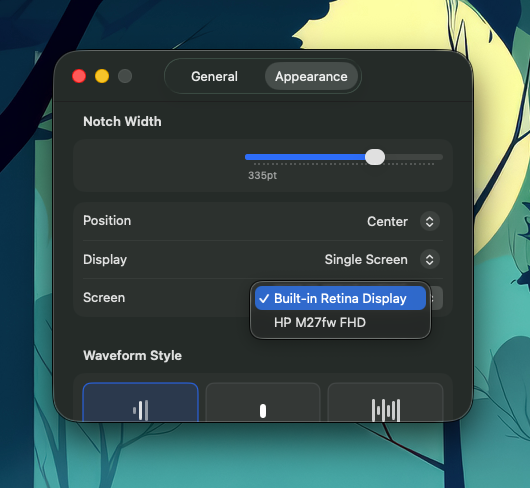The width and height of the screenshot is (530, 488).
Task: Select the single pill waveform style
Action: coord(263,402)
